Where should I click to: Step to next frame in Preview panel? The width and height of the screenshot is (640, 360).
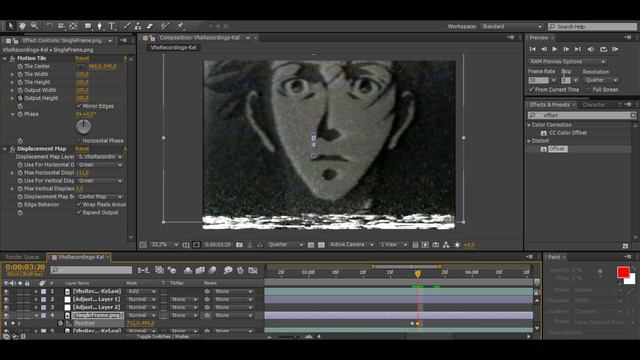(566, 49)
